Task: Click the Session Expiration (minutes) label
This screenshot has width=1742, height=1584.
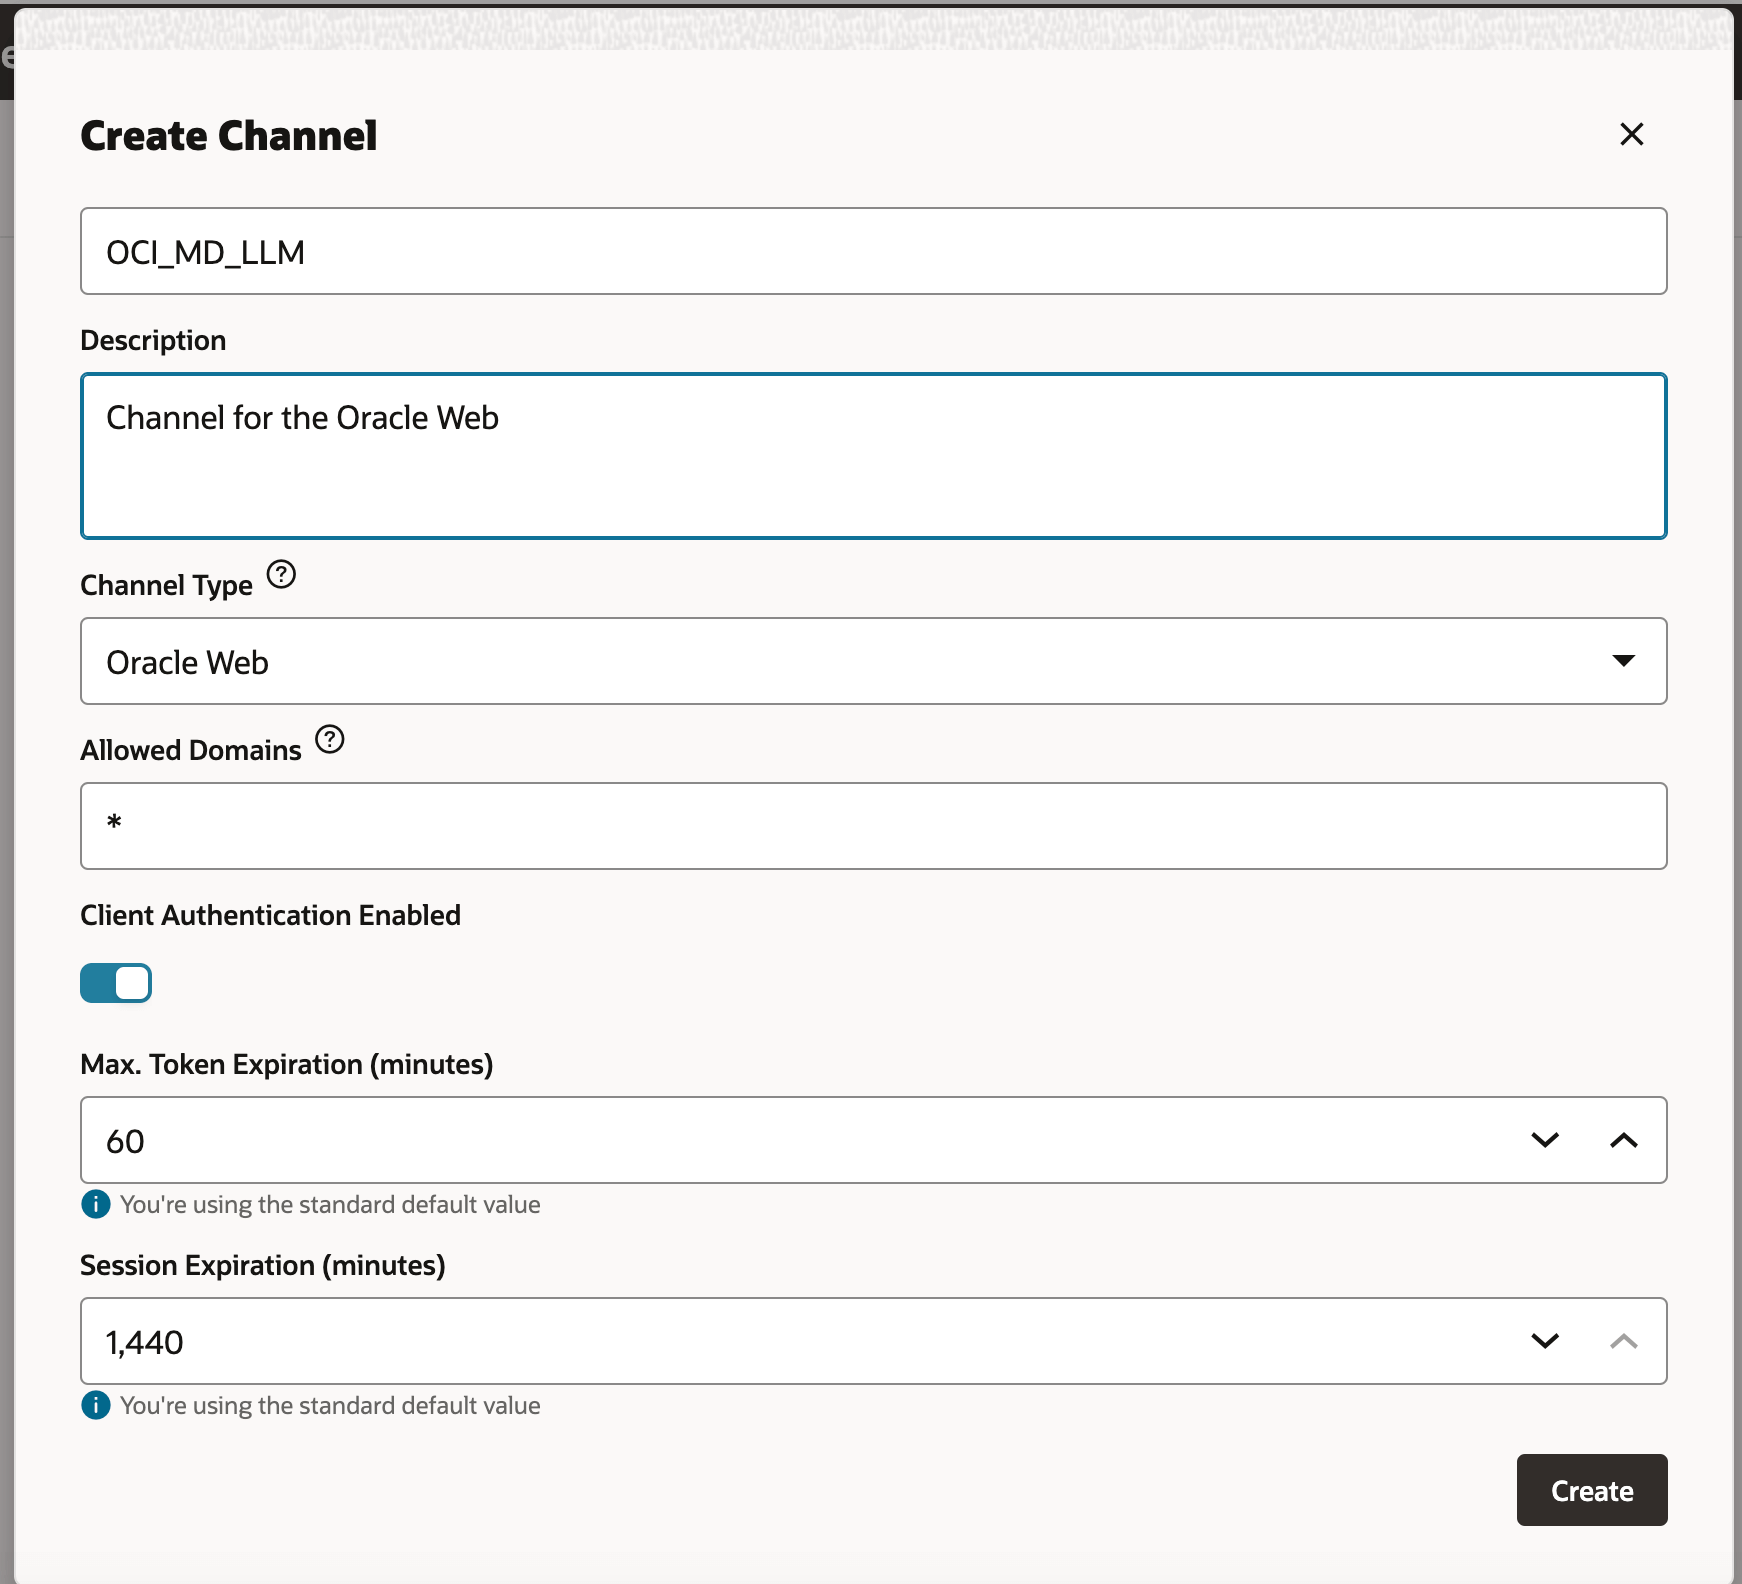Action: pyautogui.click(x=263, y=1265)
